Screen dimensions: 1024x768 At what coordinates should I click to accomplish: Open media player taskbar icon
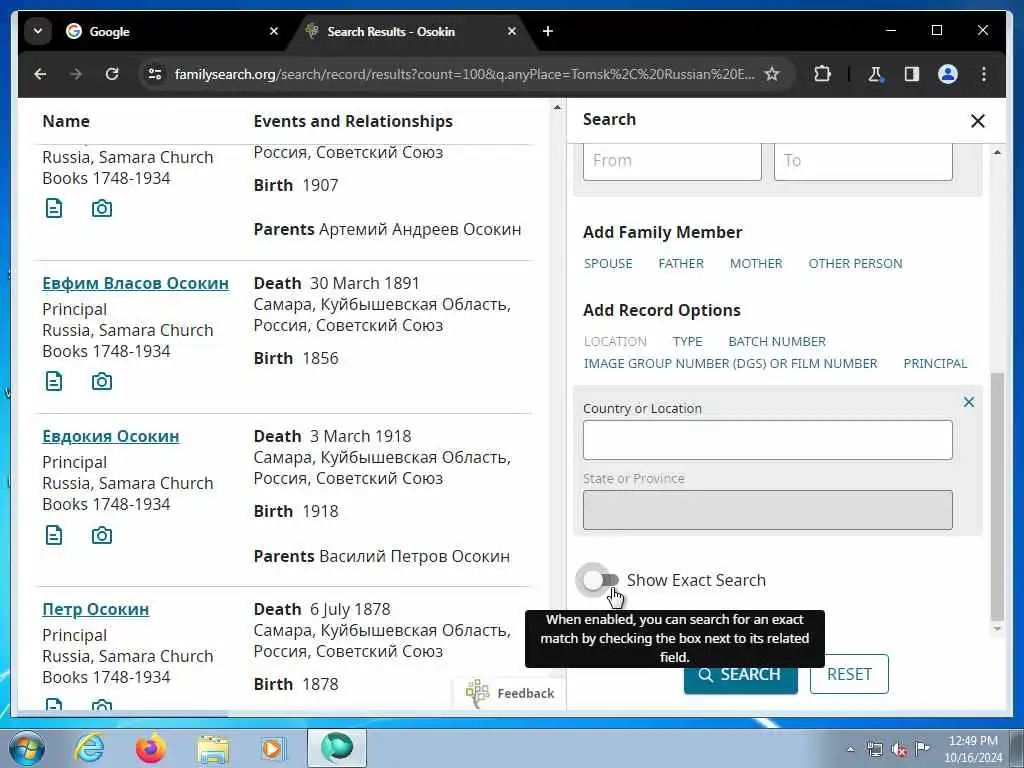point(273,748)
